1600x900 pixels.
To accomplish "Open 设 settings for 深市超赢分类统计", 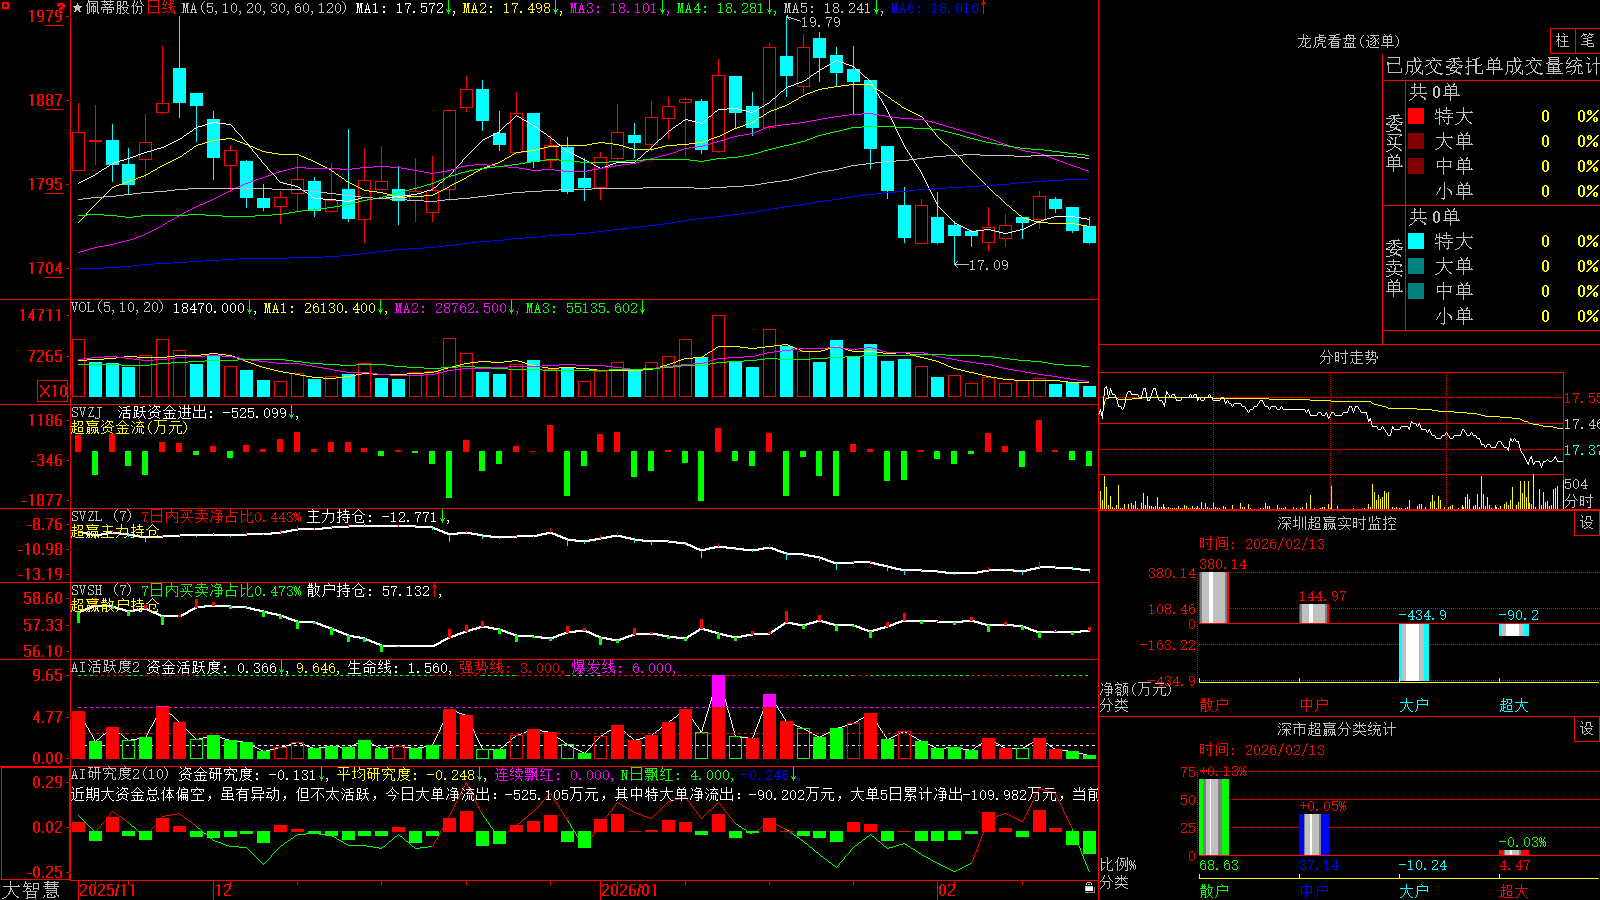I will coord(1587,729).
